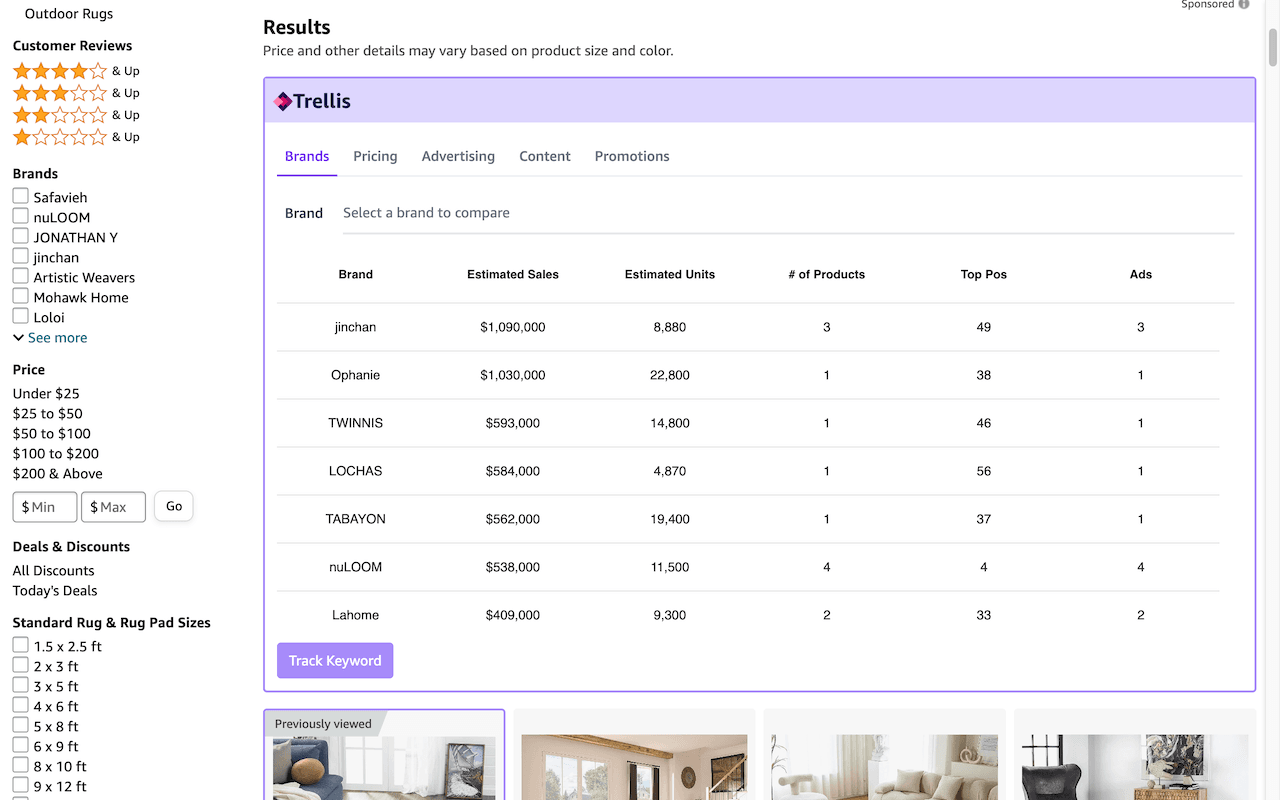The width and height of the screenshot is (1280, 800).
Task: Open the fourth rug product with black chair
Action: (1135, 768)
